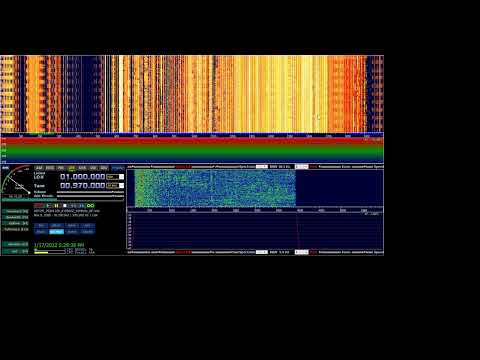
Task: Click the Full Screen [F11] button
Action: click(x=15, y=229)
